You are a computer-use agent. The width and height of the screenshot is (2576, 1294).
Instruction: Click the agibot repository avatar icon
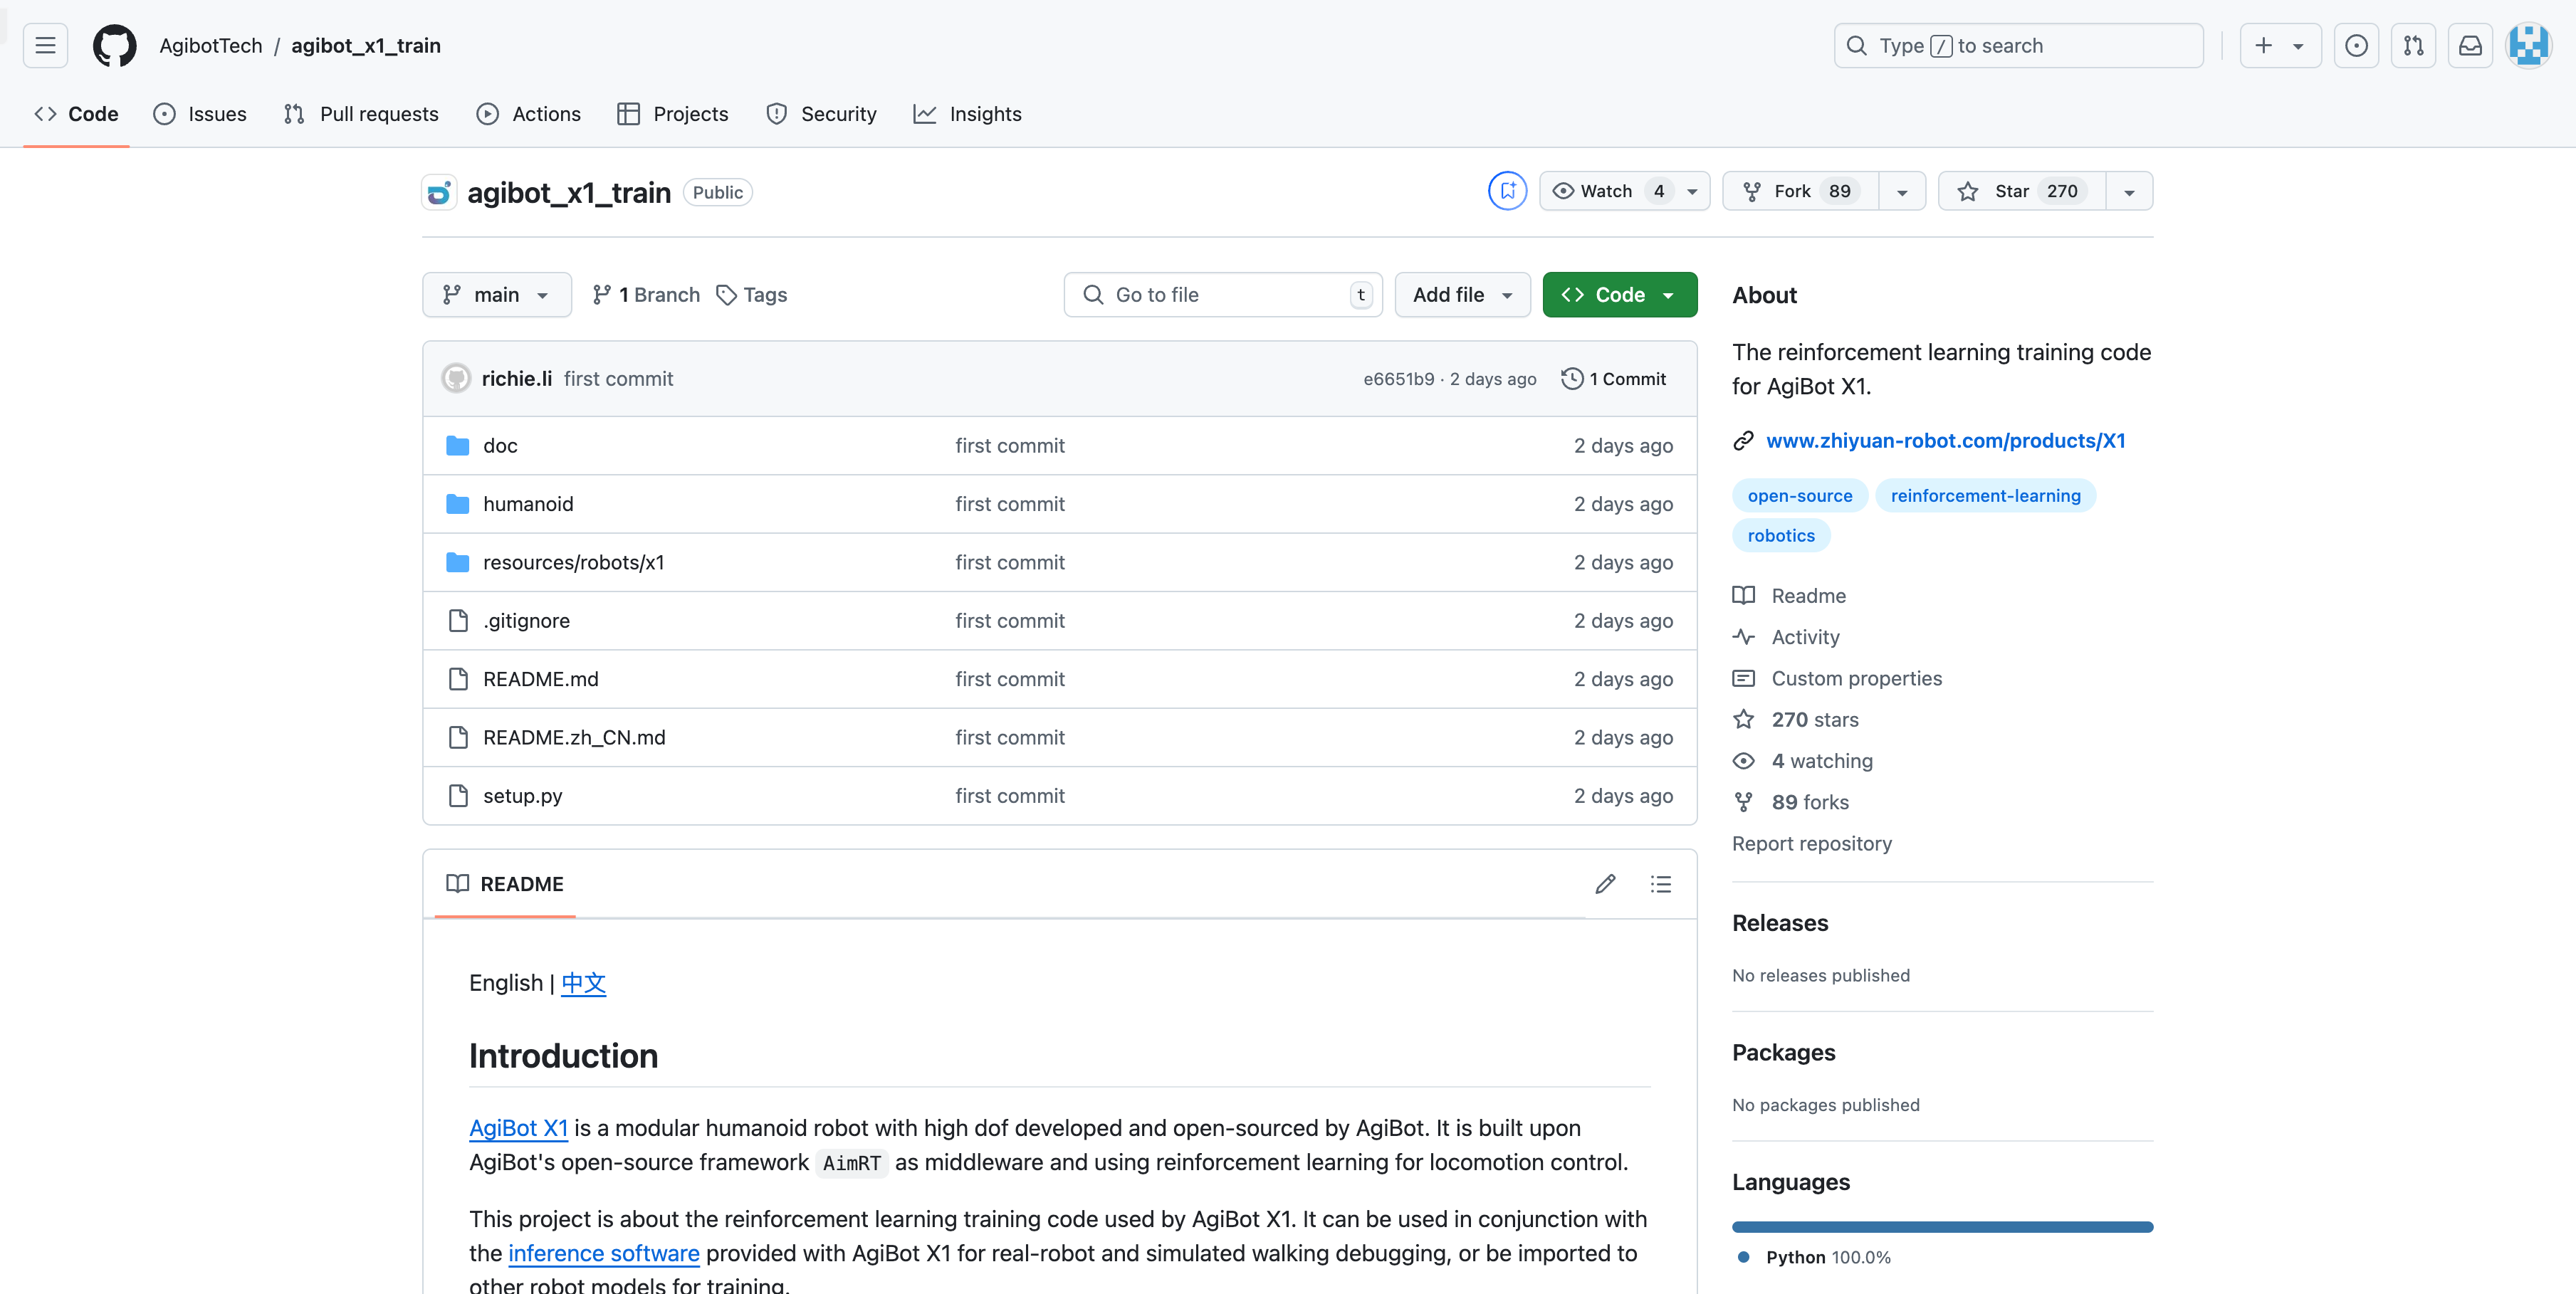439,192
